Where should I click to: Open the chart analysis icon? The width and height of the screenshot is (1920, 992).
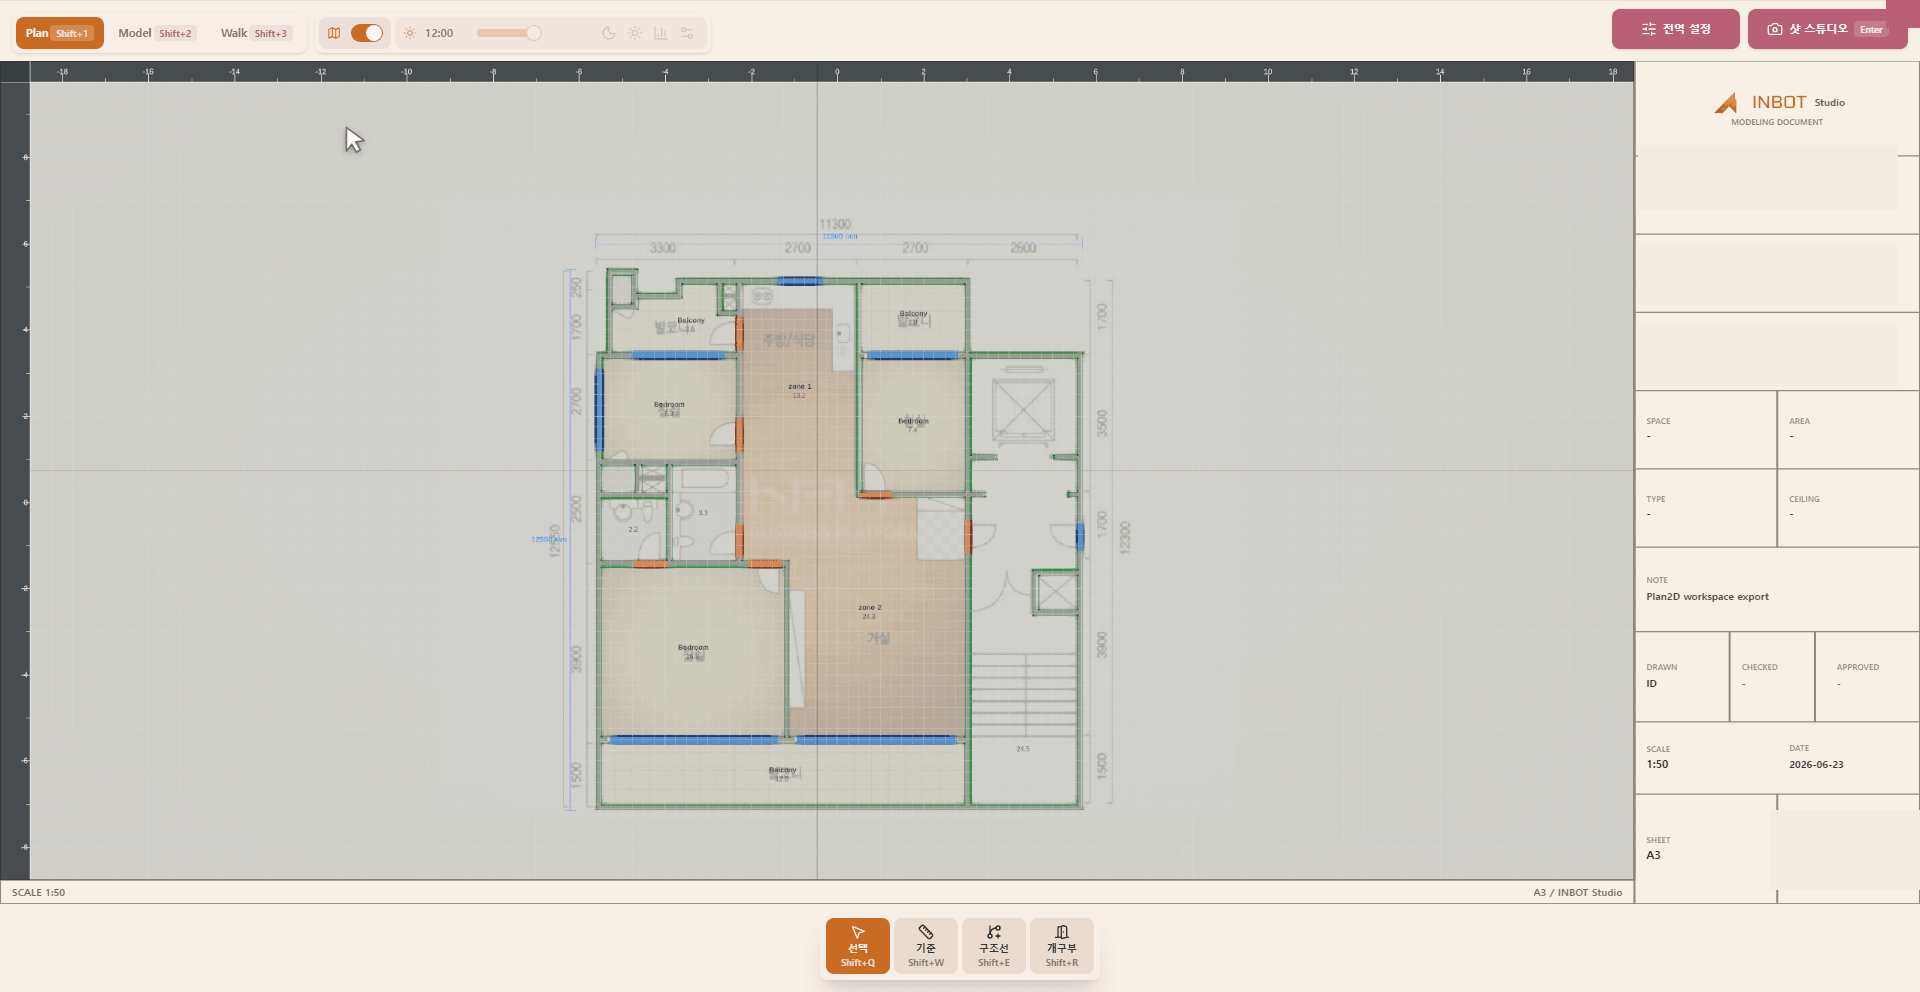pyautogui.click(x=660, y=33)
